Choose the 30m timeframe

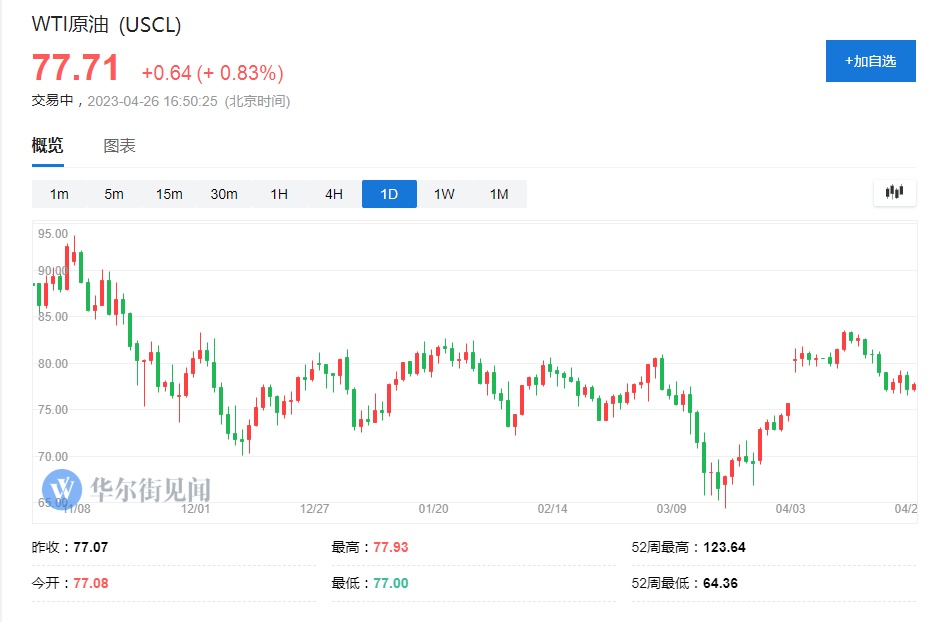pyautogui.click(x=224, y=194)
